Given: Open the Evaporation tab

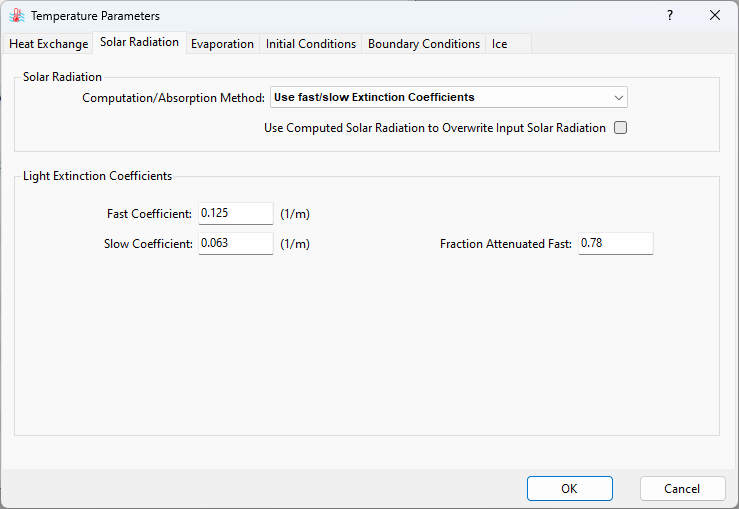Looking at the screenshot, I should 222,44.
